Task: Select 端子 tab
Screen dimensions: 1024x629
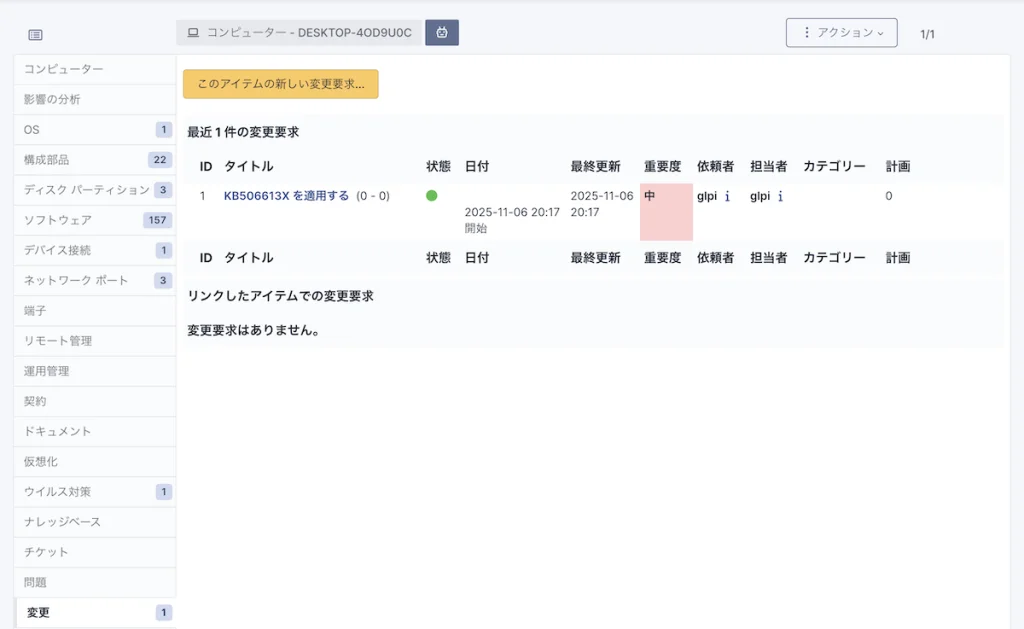Action: point(95,310)
